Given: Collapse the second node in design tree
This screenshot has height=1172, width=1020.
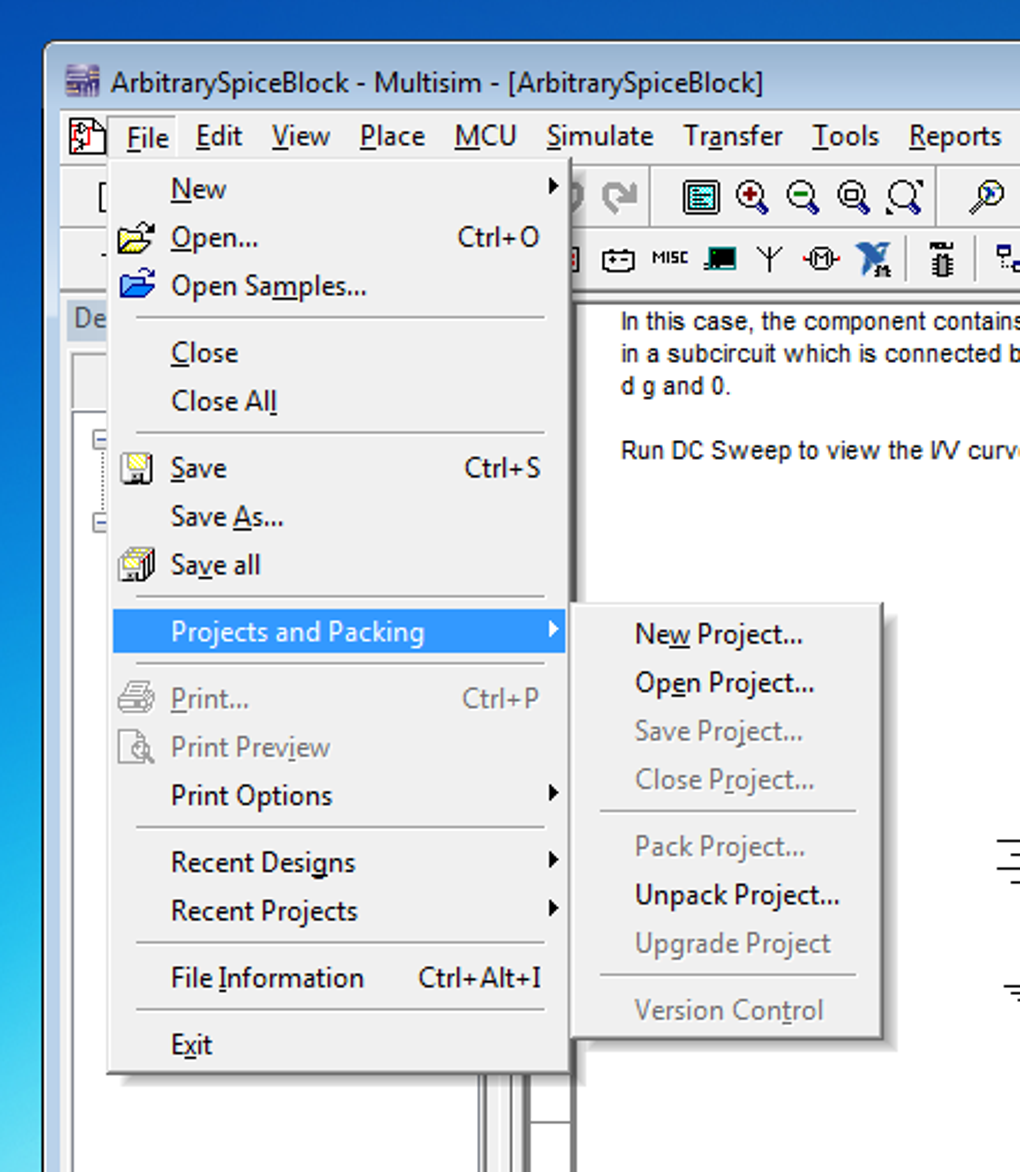Looking at the screenshot, I should 99,522.
